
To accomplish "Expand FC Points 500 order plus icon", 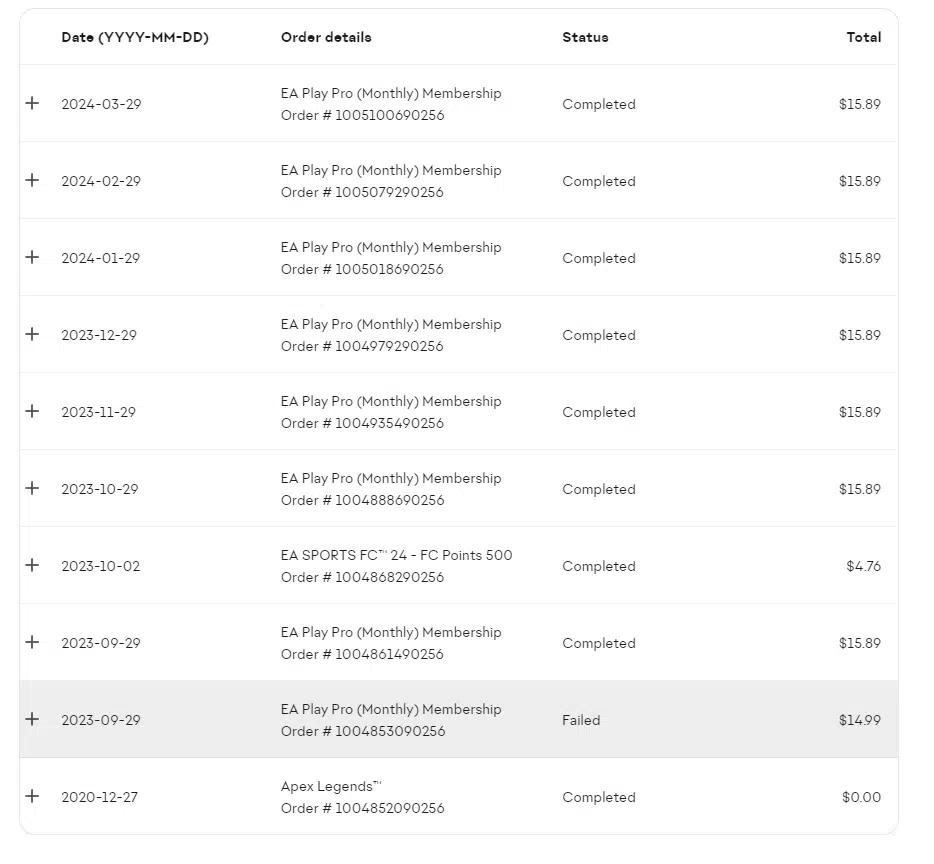I will (32, 565).
